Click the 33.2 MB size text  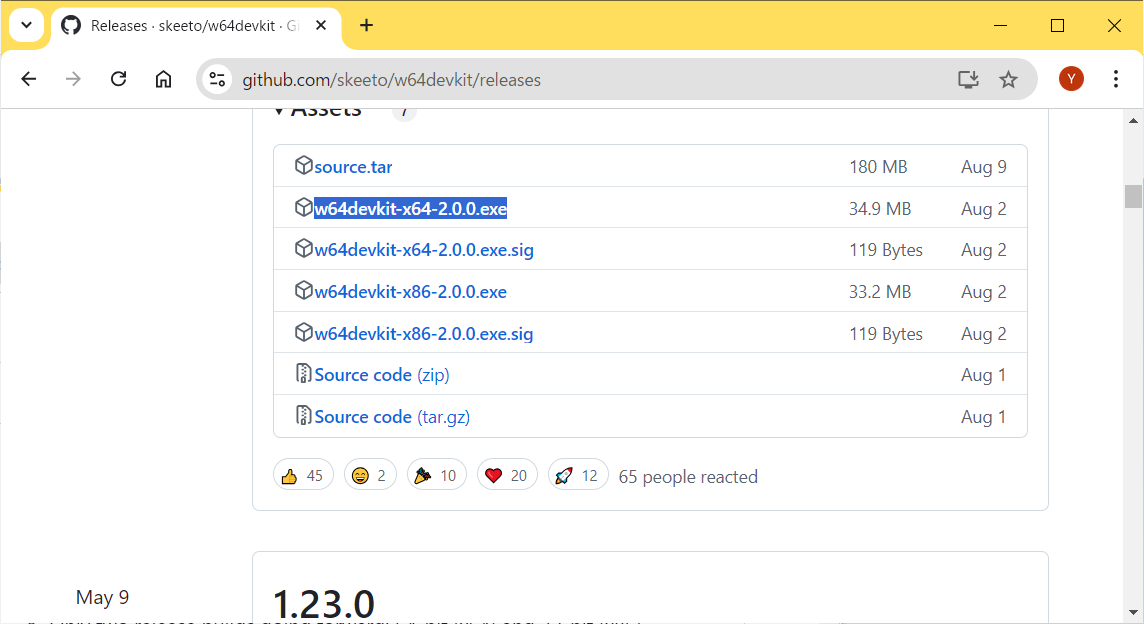pos(880,292)
